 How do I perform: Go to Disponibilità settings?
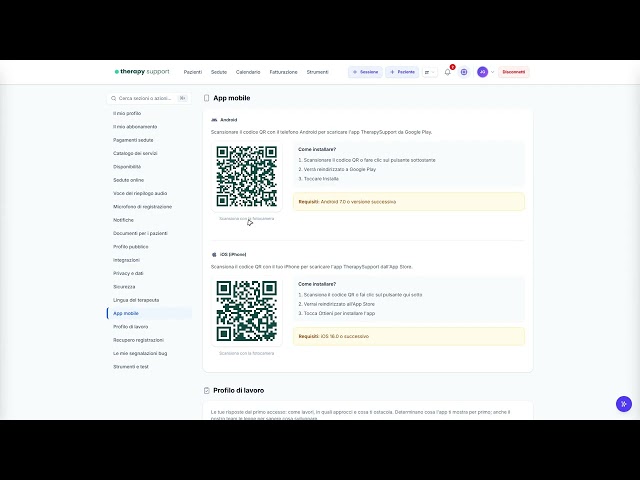tap(127, 167)
